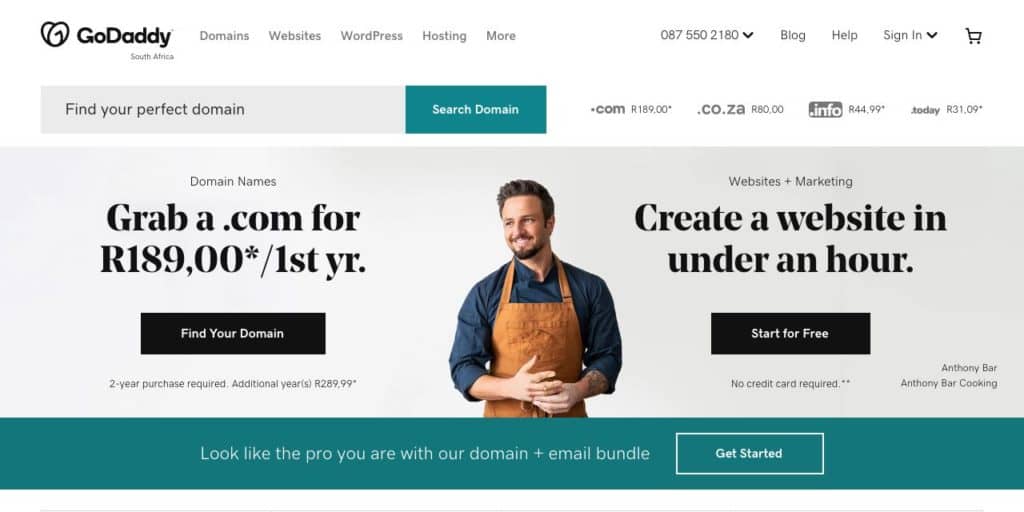Open the Help link
This screenshot has width=1024, height=512.
844,35
